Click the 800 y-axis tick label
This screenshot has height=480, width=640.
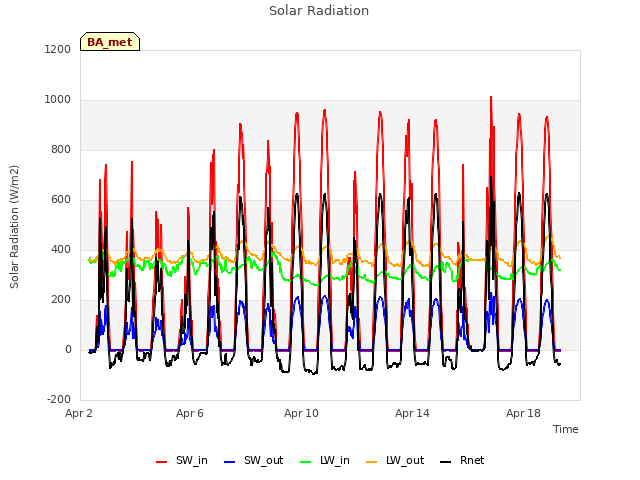tap(61, 150)
